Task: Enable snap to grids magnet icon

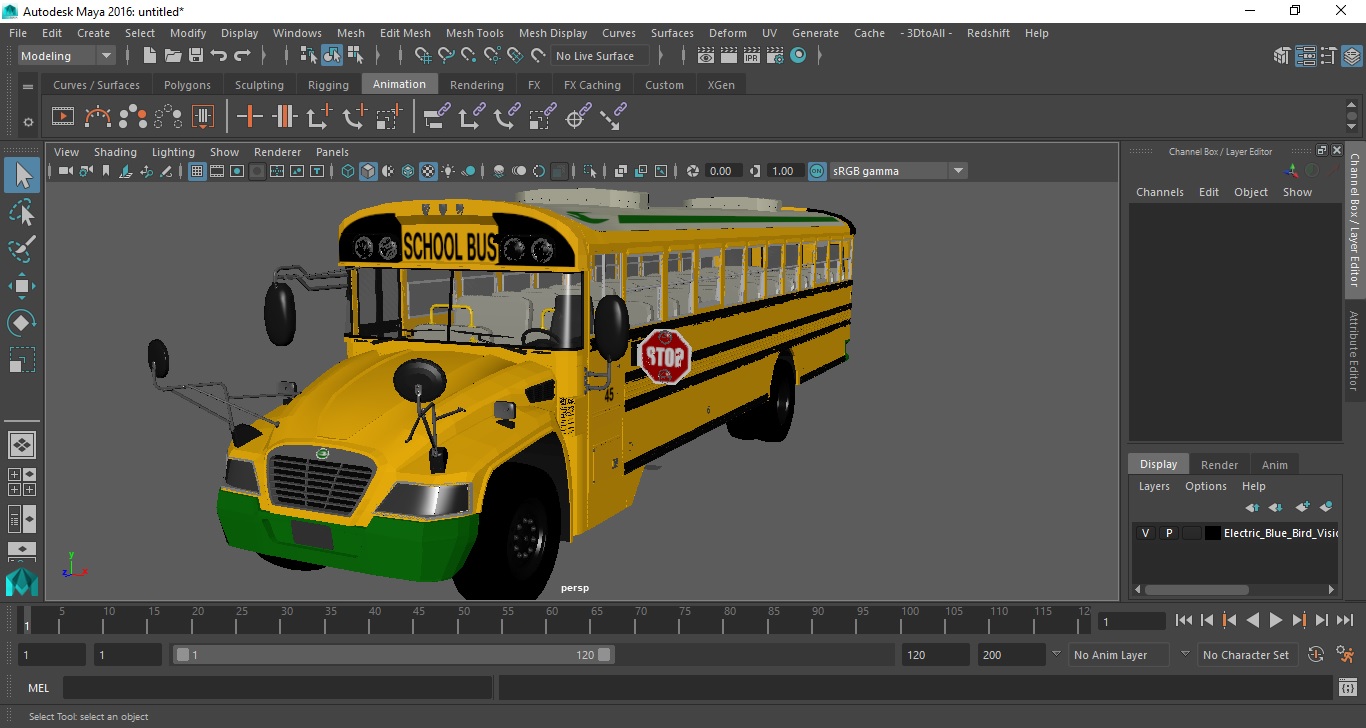Action: [x=423, y=55]
